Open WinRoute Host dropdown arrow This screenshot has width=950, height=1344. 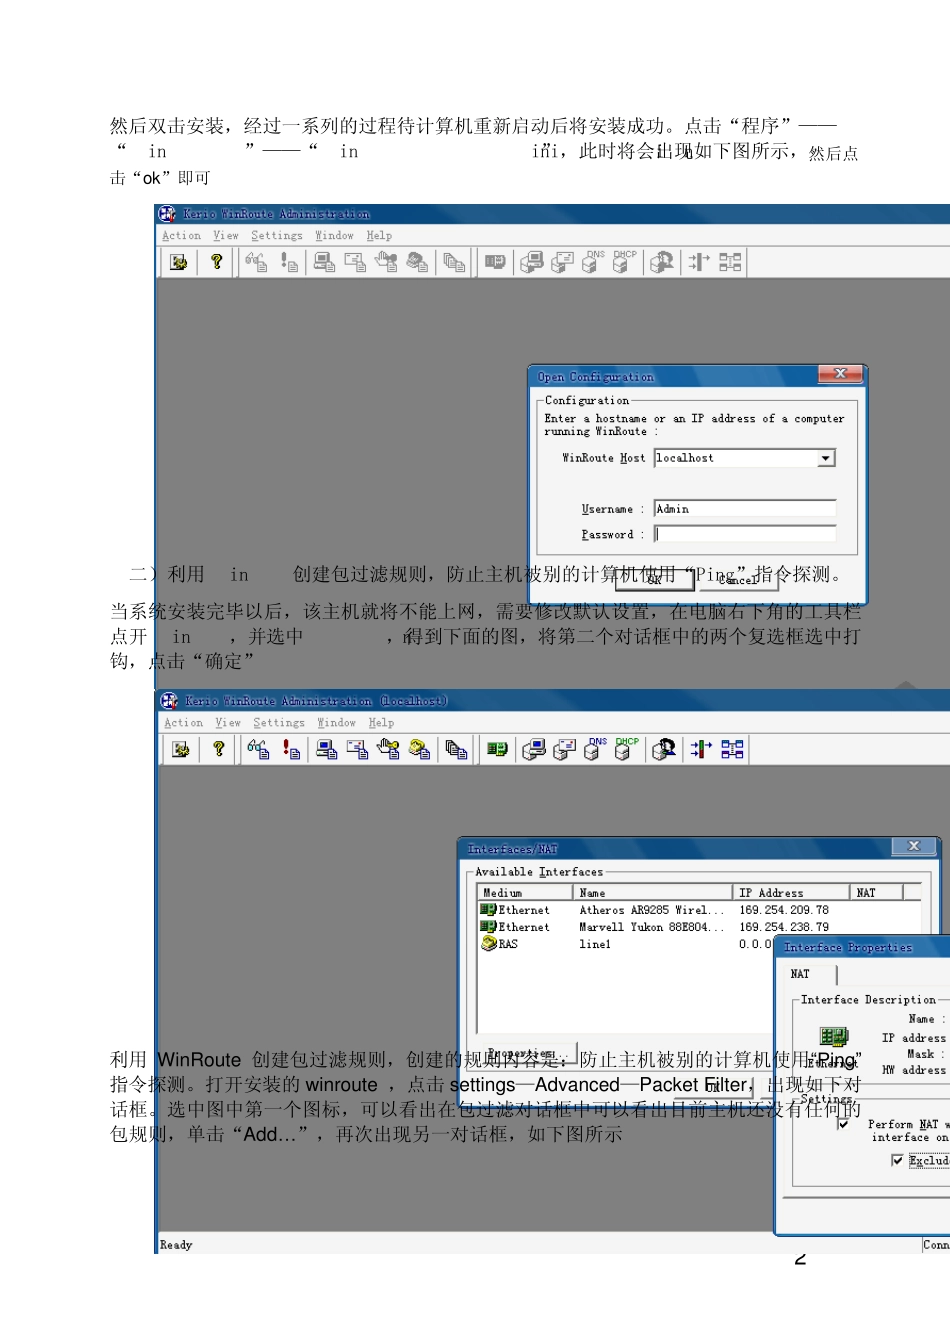pyautogui.click(x=826, y=458)
